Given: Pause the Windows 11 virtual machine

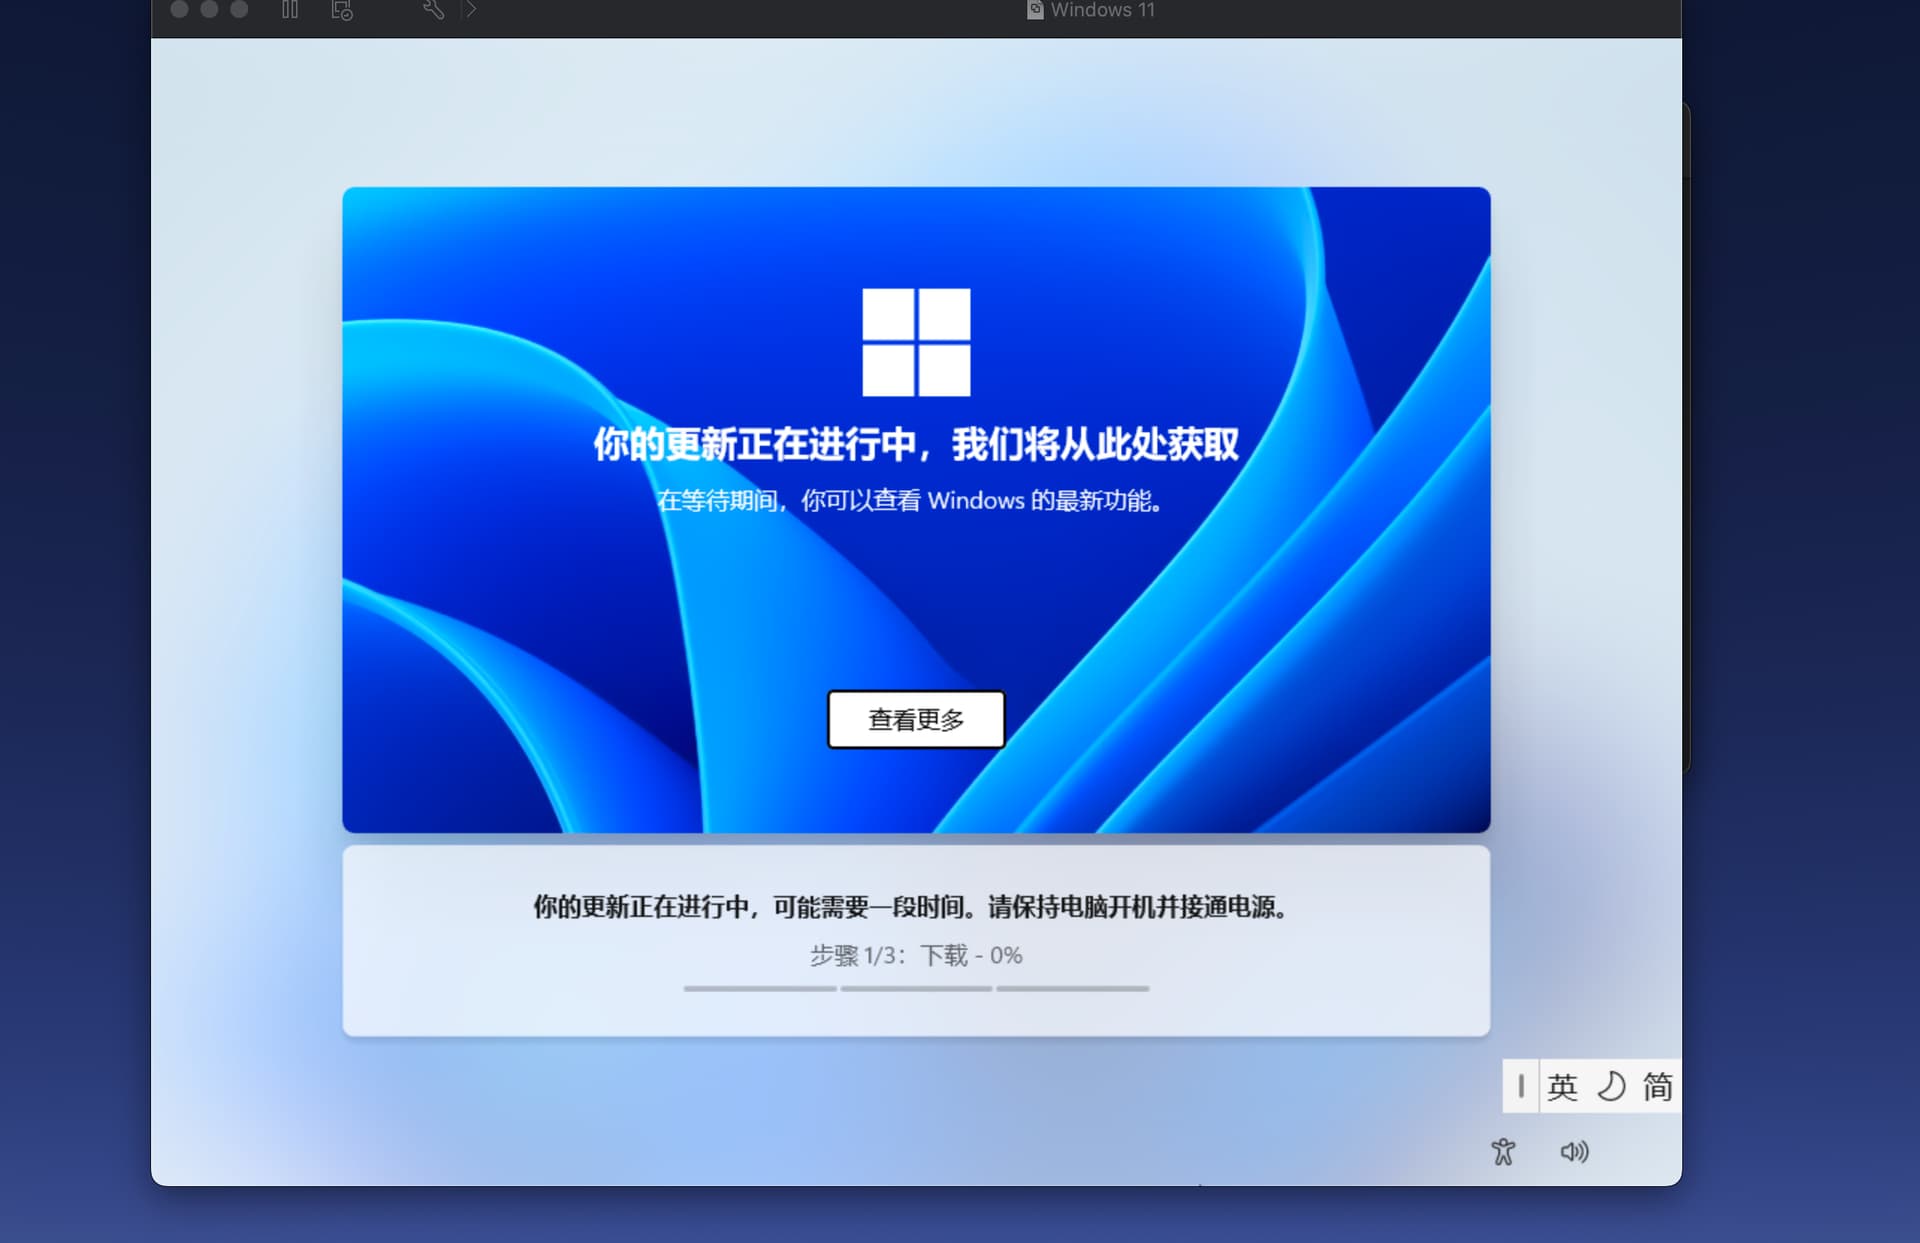Looking at the screenshot, I should 290,10.
